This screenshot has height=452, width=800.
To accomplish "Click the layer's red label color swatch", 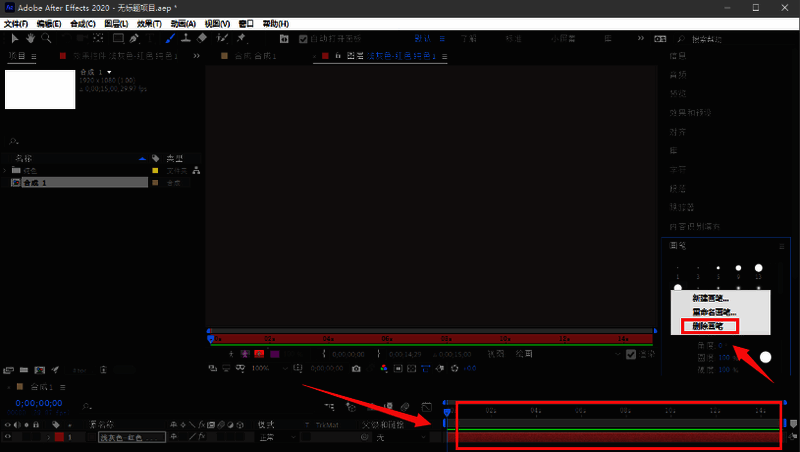I will tap(59, 438).
